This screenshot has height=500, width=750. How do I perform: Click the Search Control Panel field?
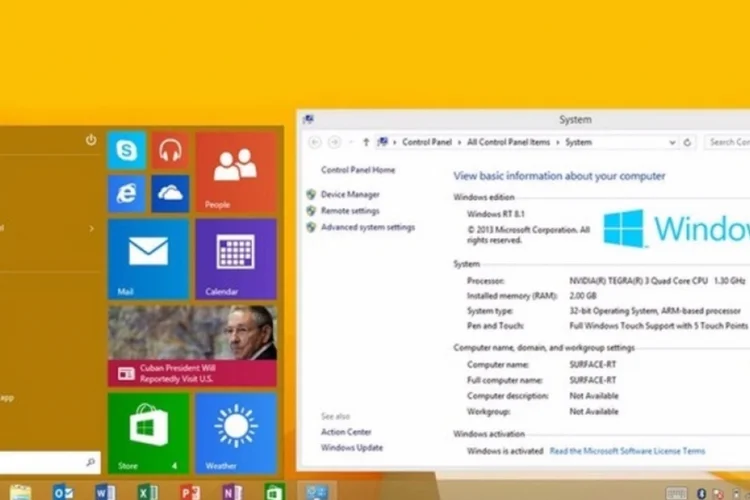tap(727, 142)
